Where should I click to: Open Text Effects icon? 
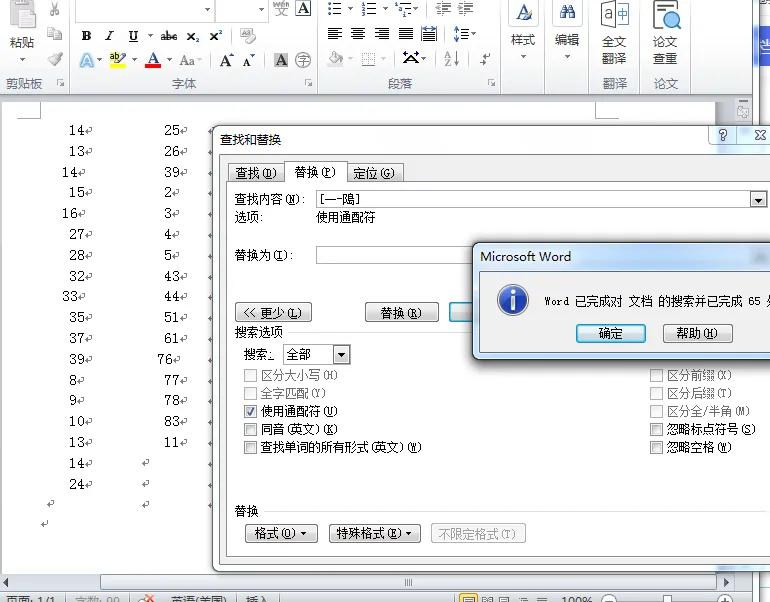coord(87,60)
